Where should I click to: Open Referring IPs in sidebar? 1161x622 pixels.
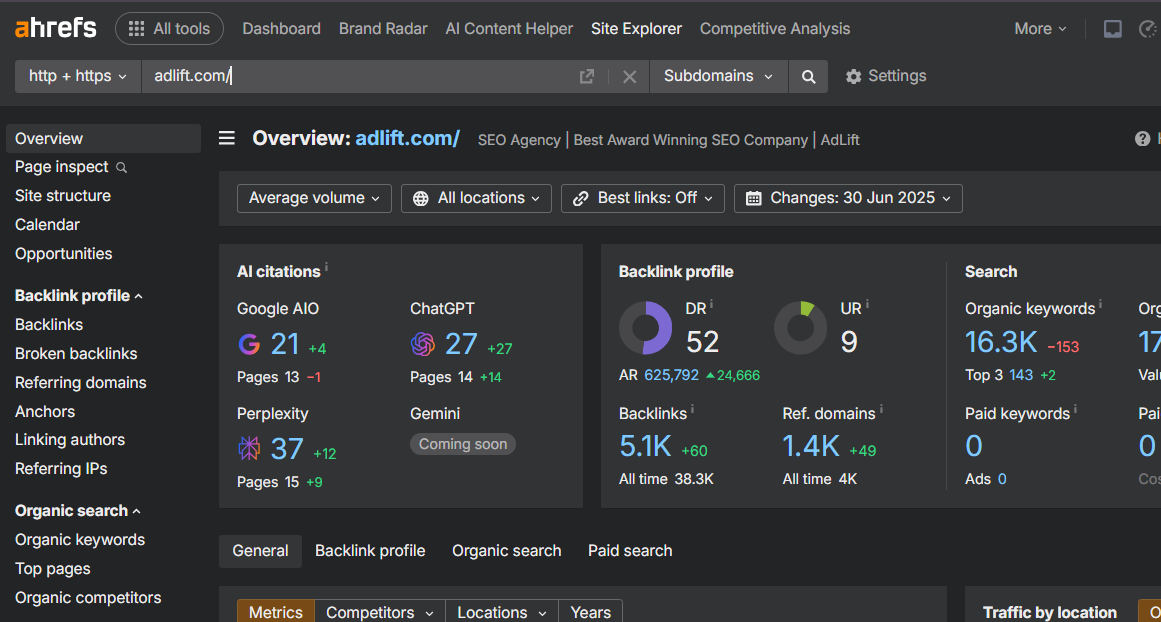click(x=61, y=469)
